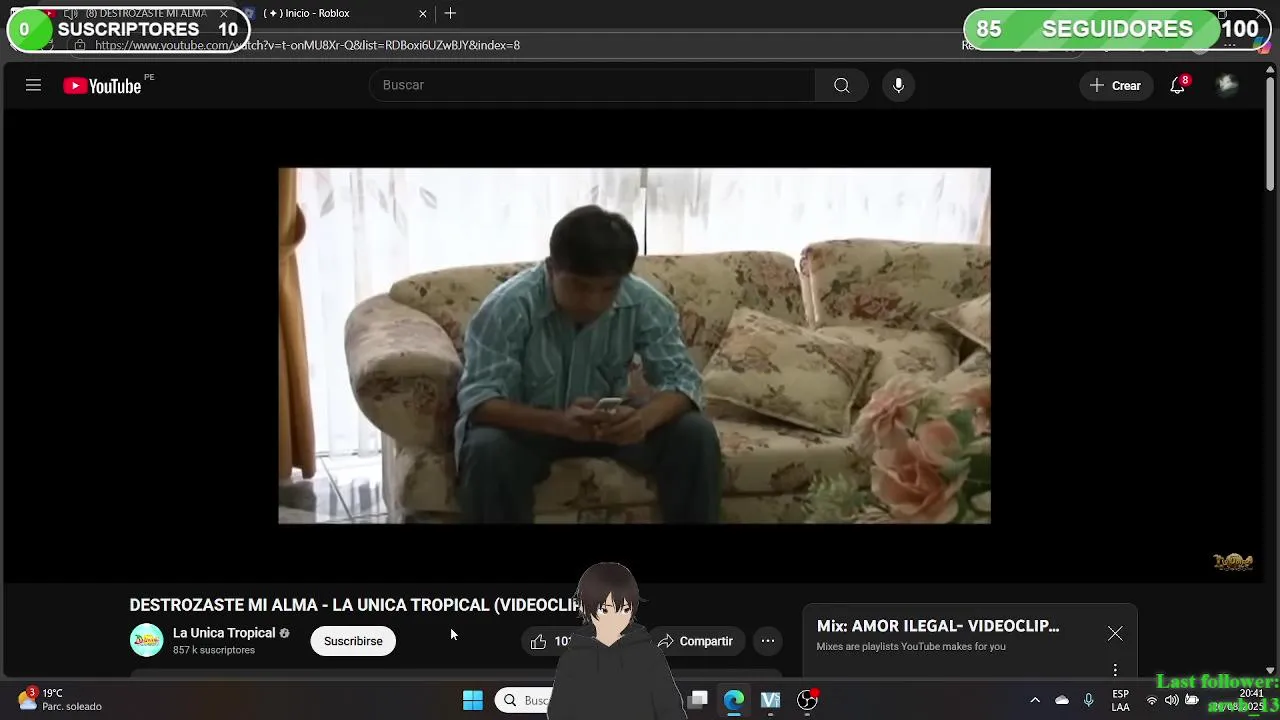Open the La Unica Tropical channel name
Viewport: 1280px width, 720px height.
point(224,633)
